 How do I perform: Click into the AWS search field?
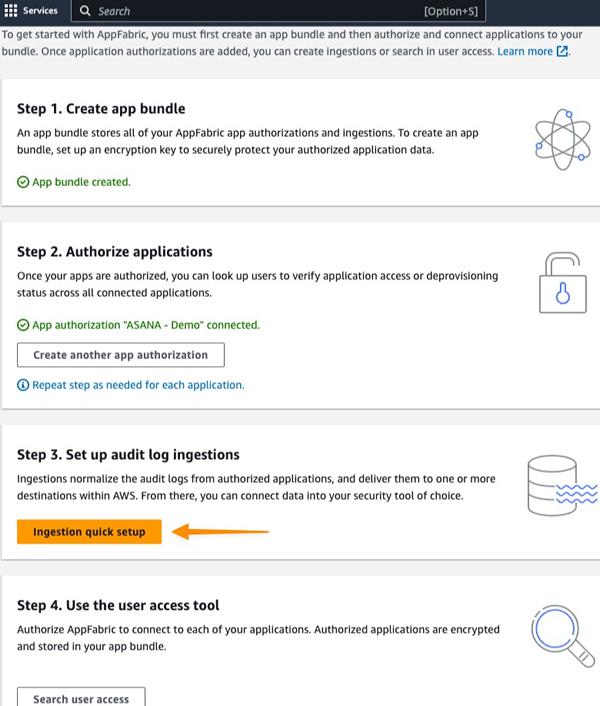click(250, 11)
